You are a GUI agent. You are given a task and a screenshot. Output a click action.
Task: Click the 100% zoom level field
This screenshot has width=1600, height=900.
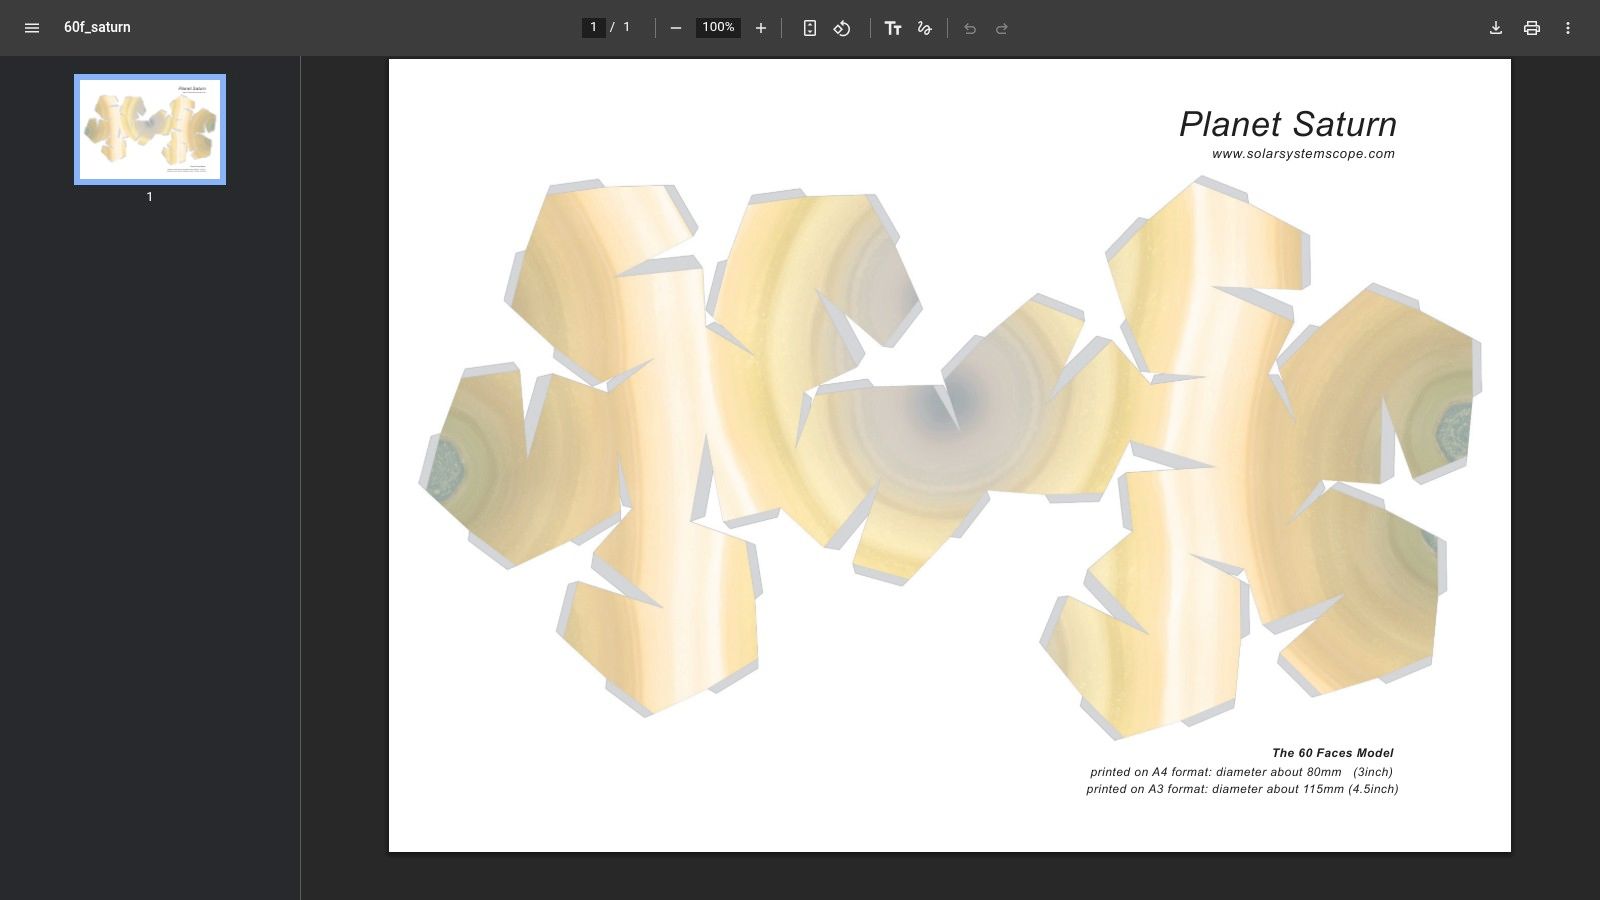(718, 27)
